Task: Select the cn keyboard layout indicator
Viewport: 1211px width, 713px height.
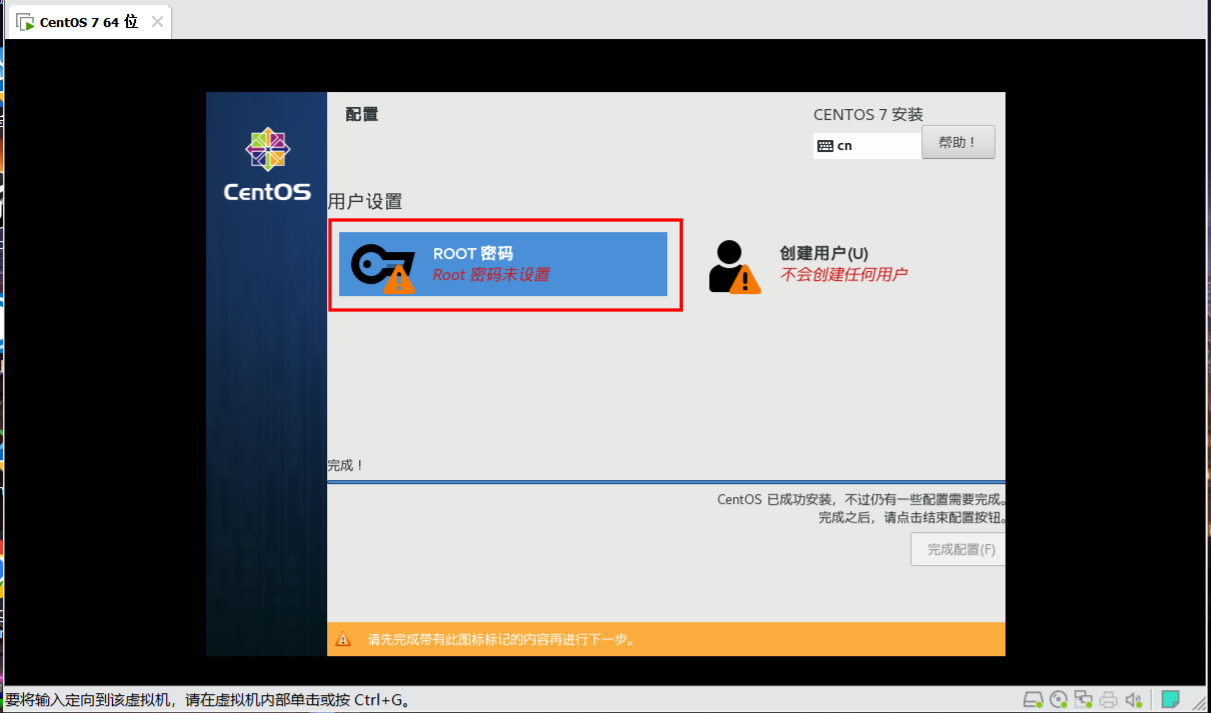Action: [845, 146]
